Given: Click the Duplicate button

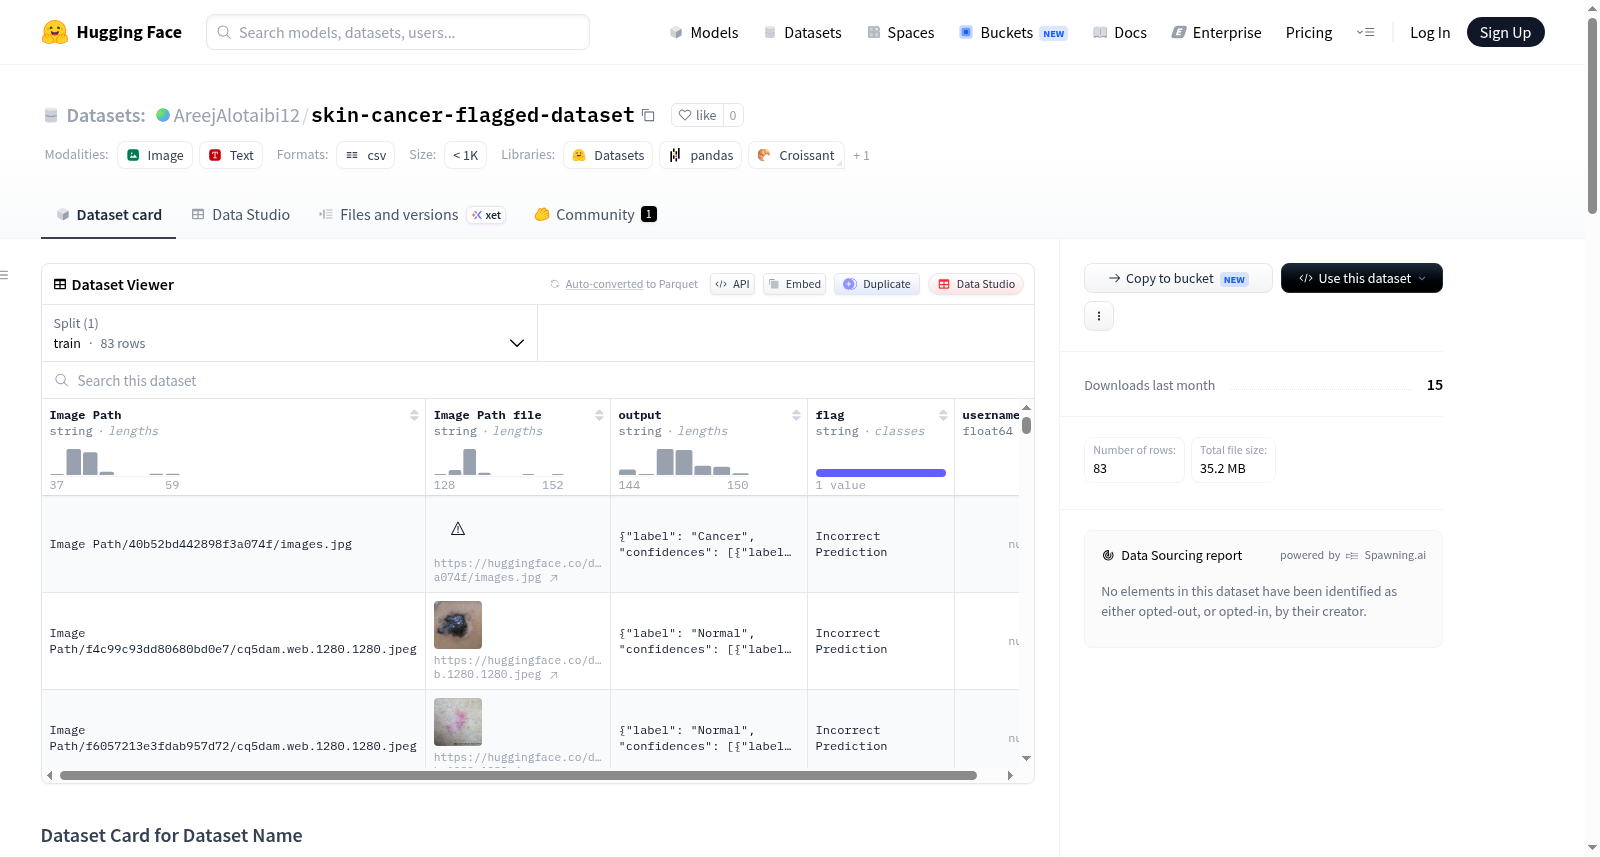Looking at the screenshot, I should click(876, 284).
